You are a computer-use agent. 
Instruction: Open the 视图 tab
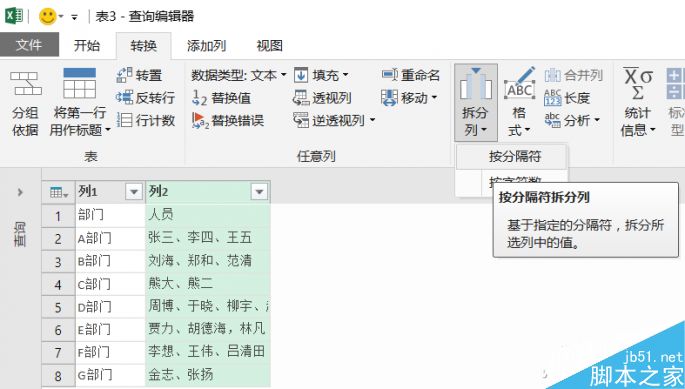click(269, 45)
